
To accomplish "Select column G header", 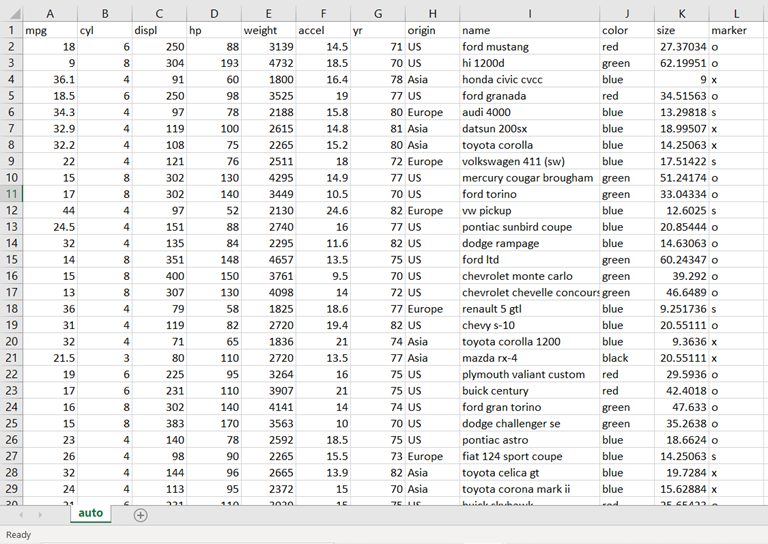I will pos(378,14).
